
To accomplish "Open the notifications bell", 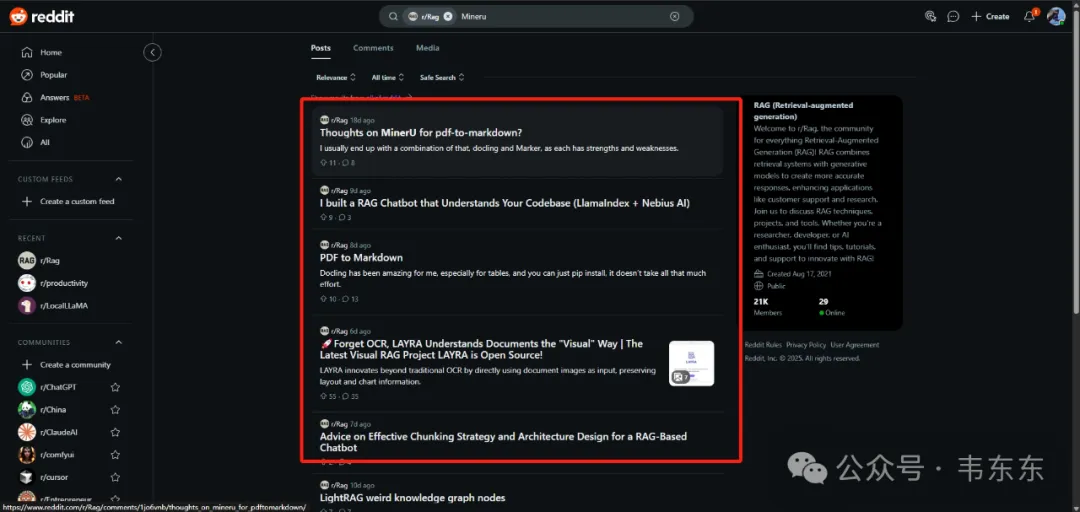I will tap(1029, 17).
